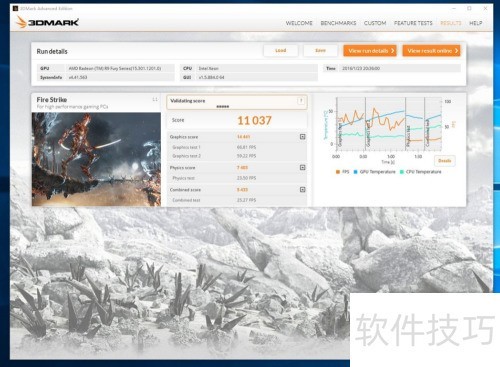Open the CUSTOM tab
This screenshot has width=500, height=367.
(375, 23)
